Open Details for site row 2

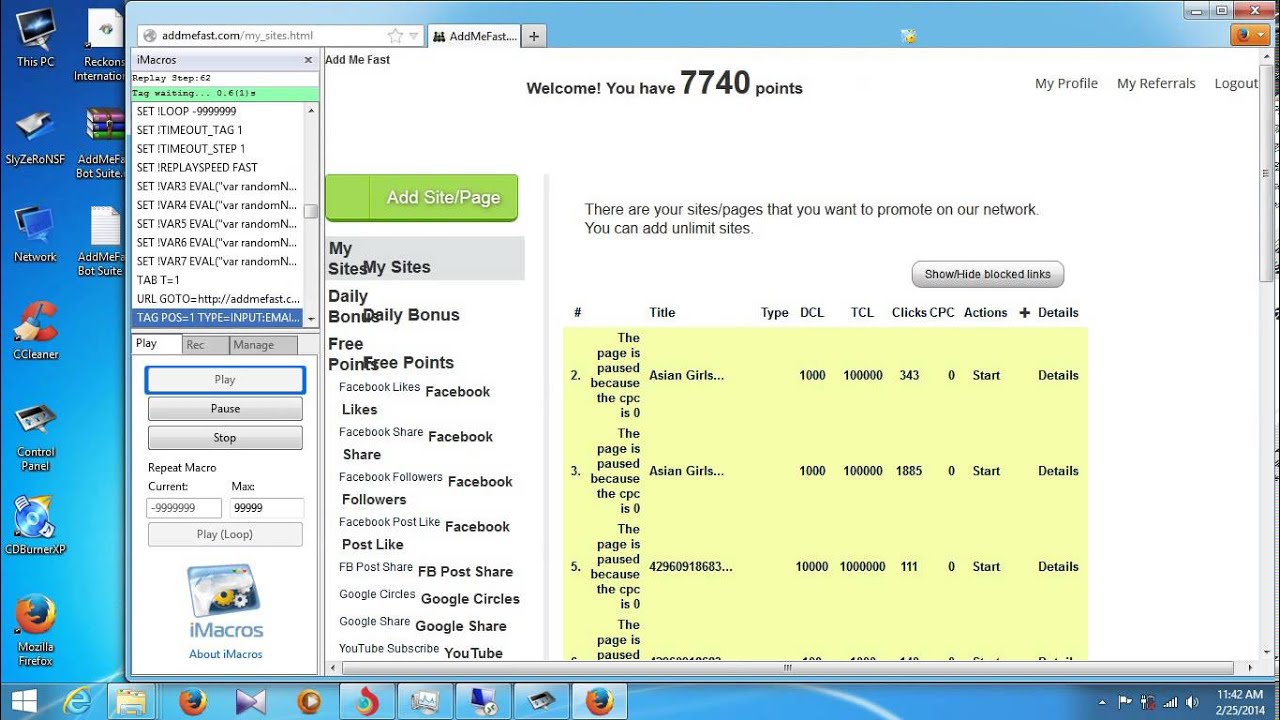(x=1058, y=376)
